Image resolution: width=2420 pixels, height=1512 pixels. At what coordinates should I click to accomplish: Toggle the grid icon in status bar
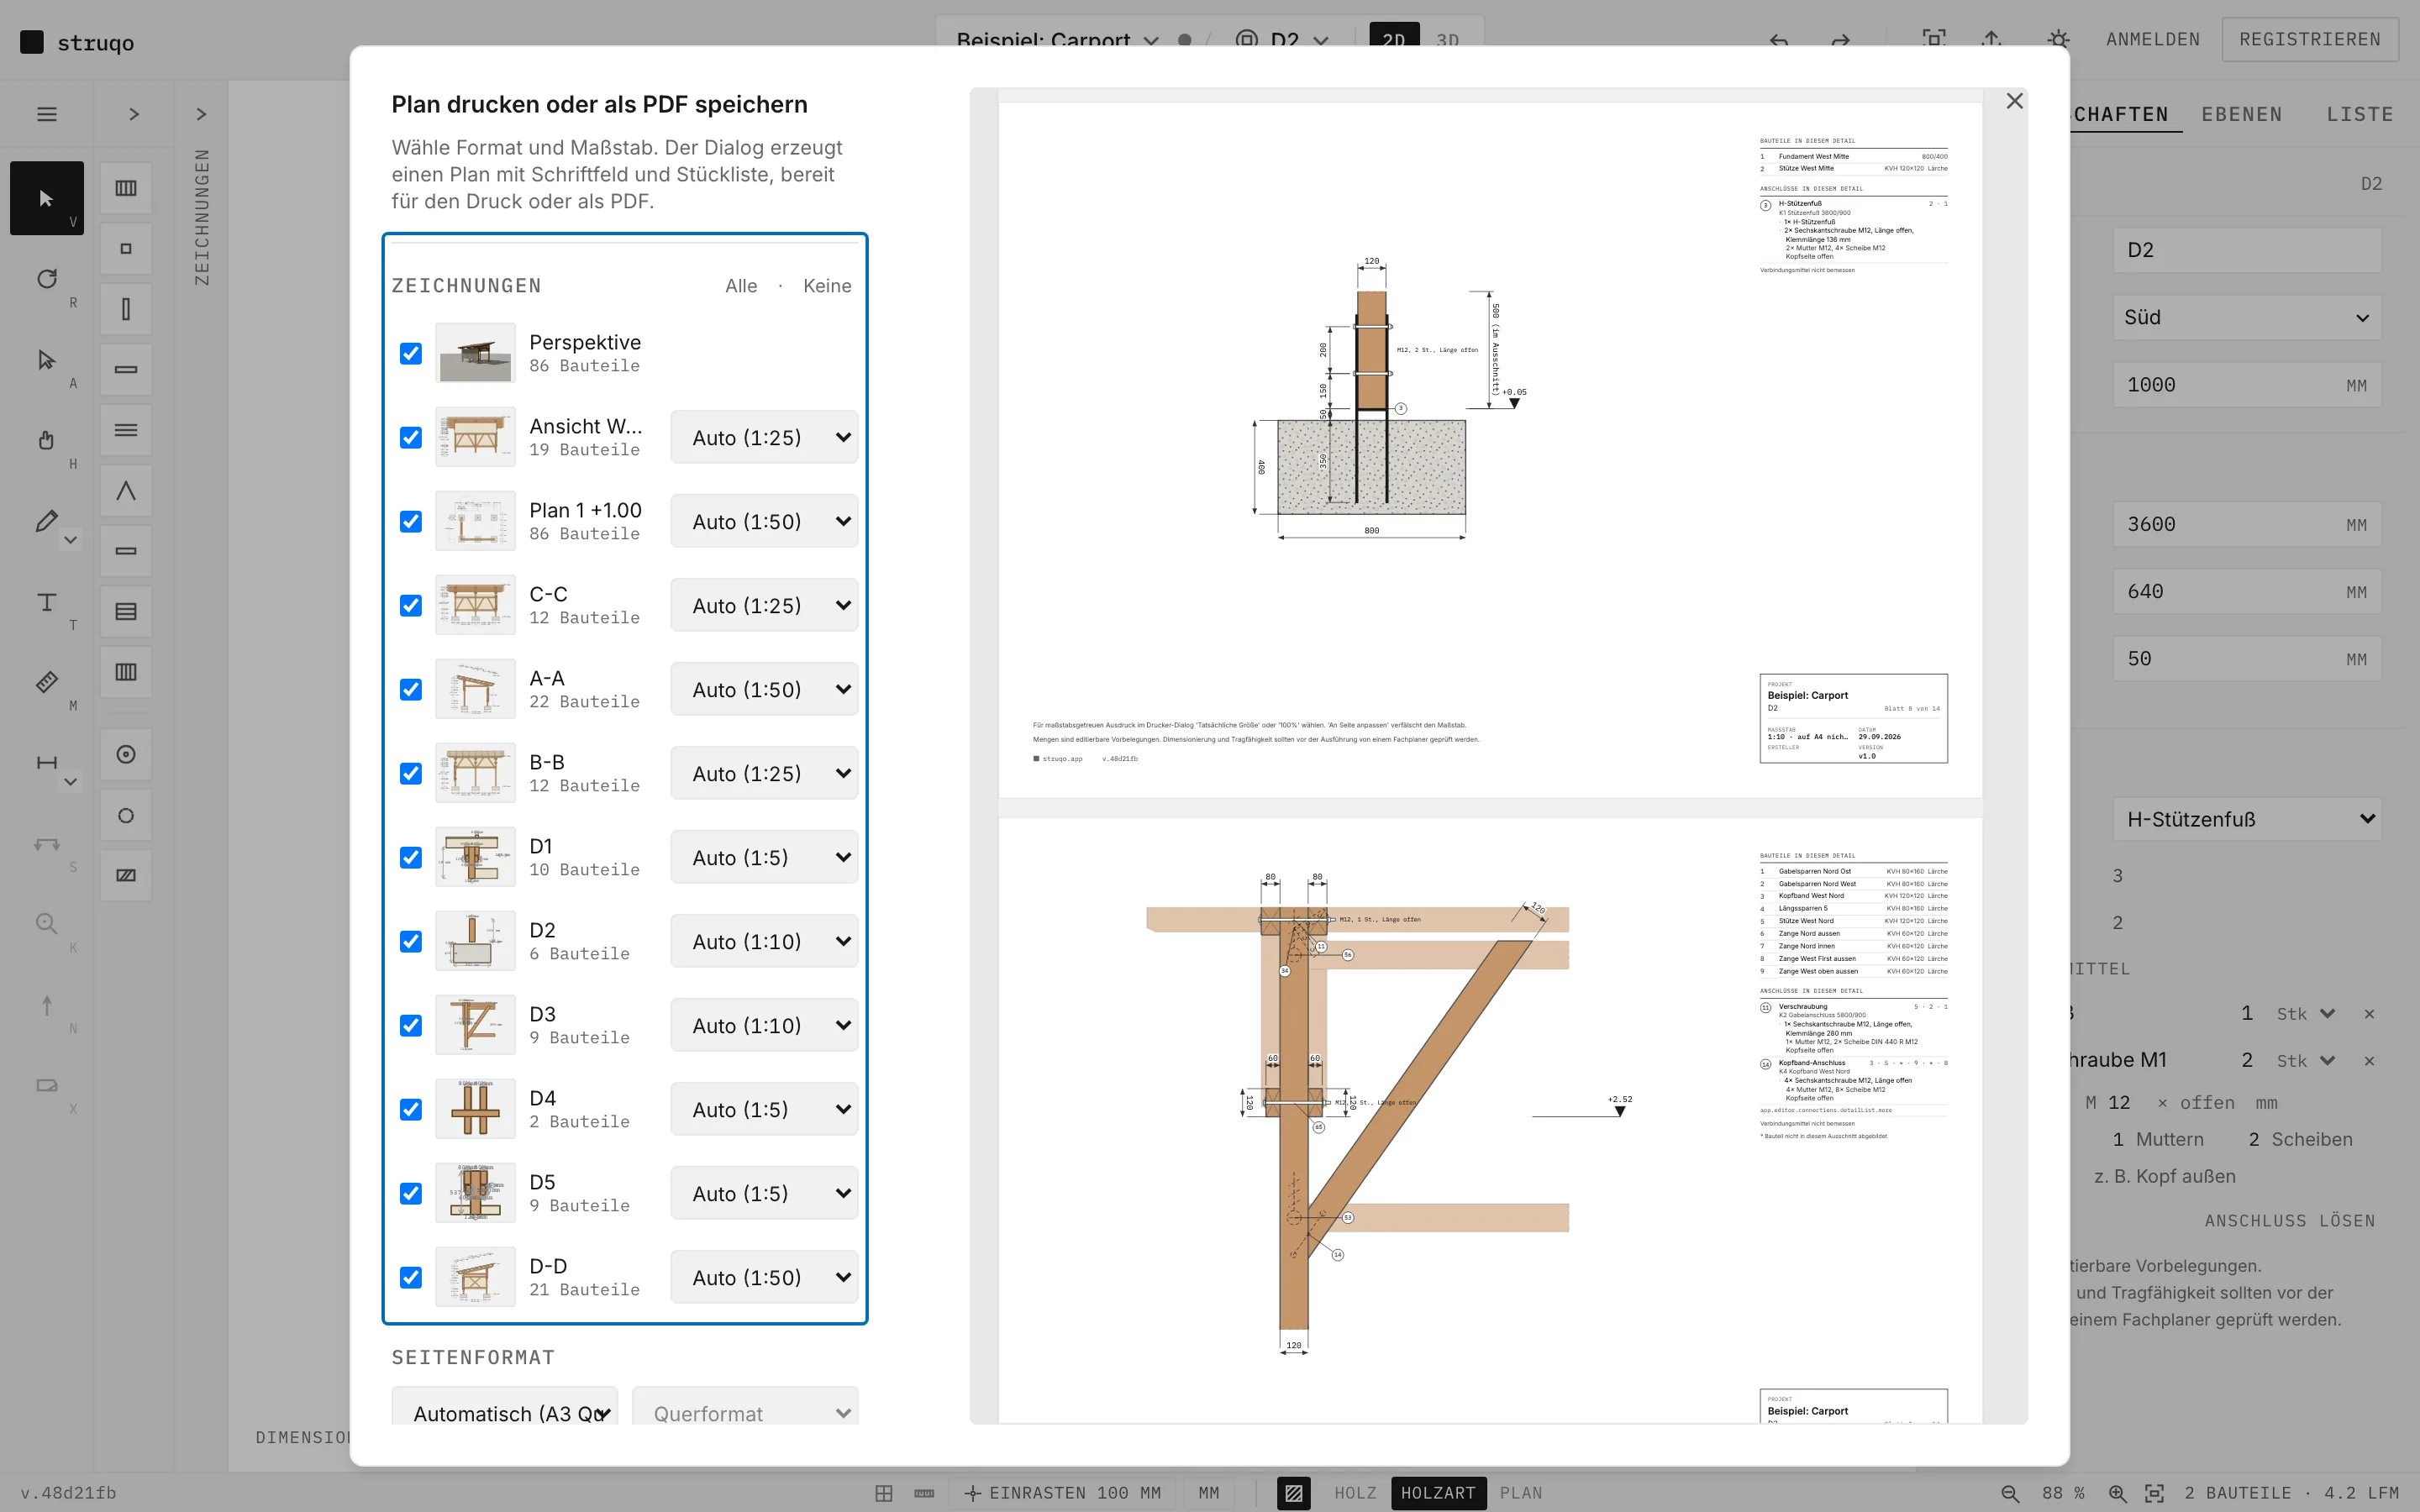pyautogui.click(x=884, y=1493)
